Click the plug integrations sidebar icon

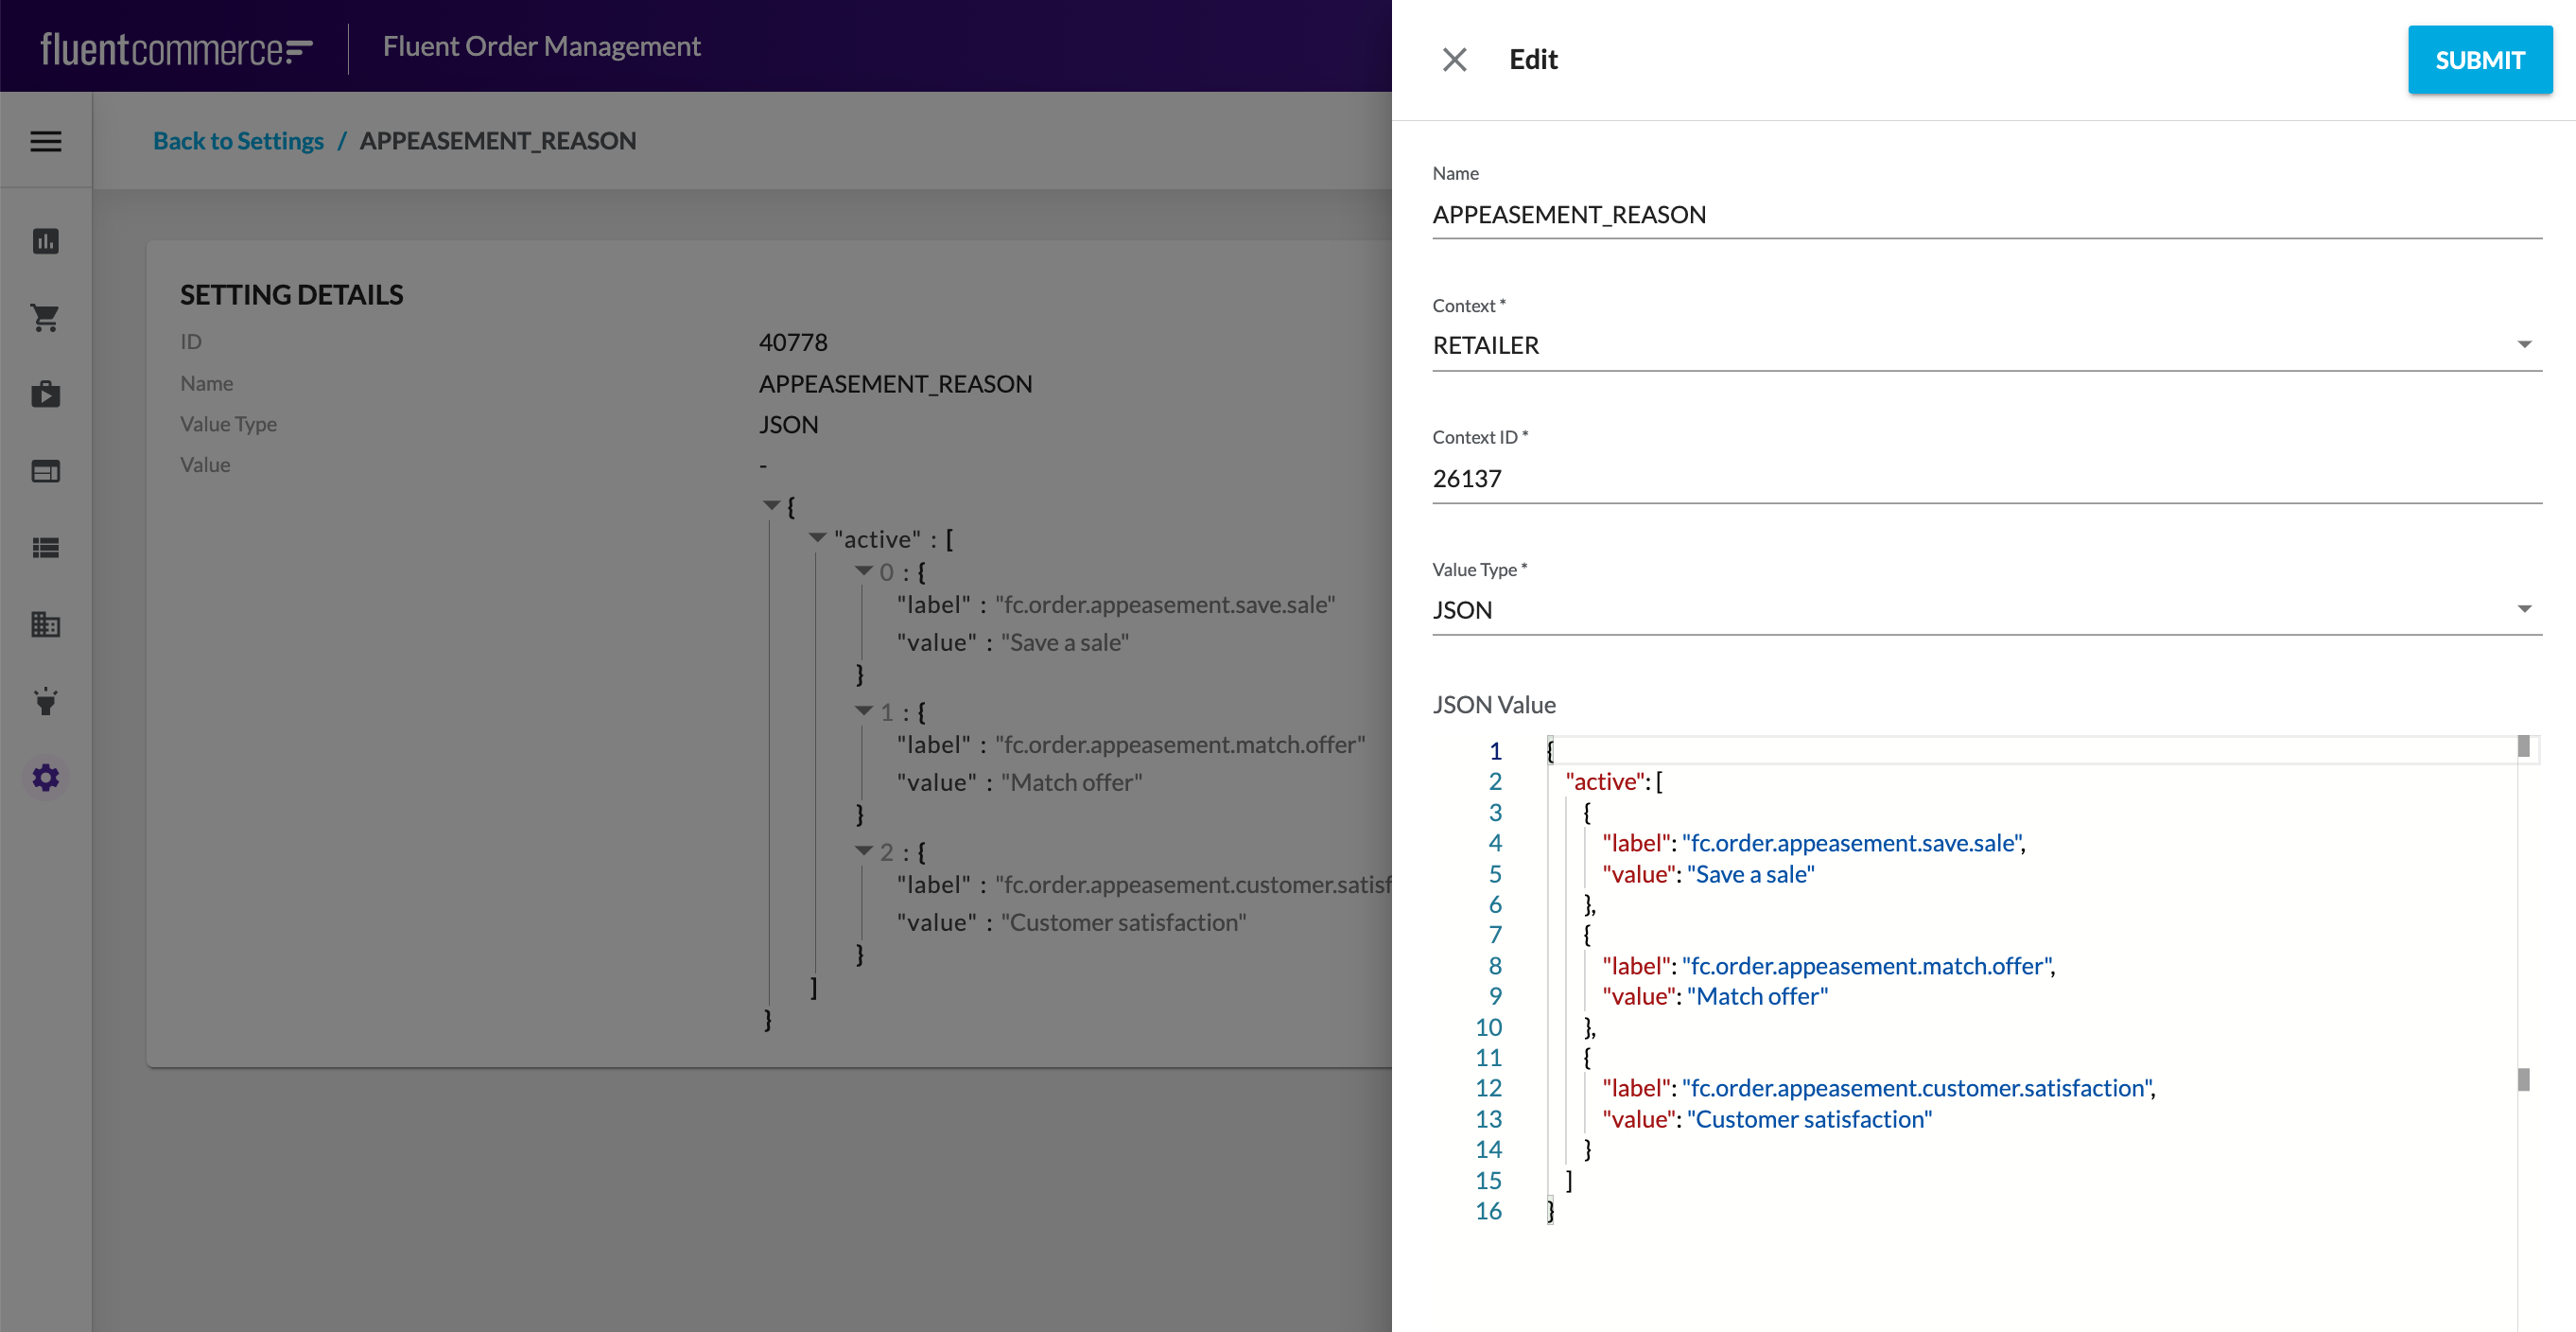point(46,701)
